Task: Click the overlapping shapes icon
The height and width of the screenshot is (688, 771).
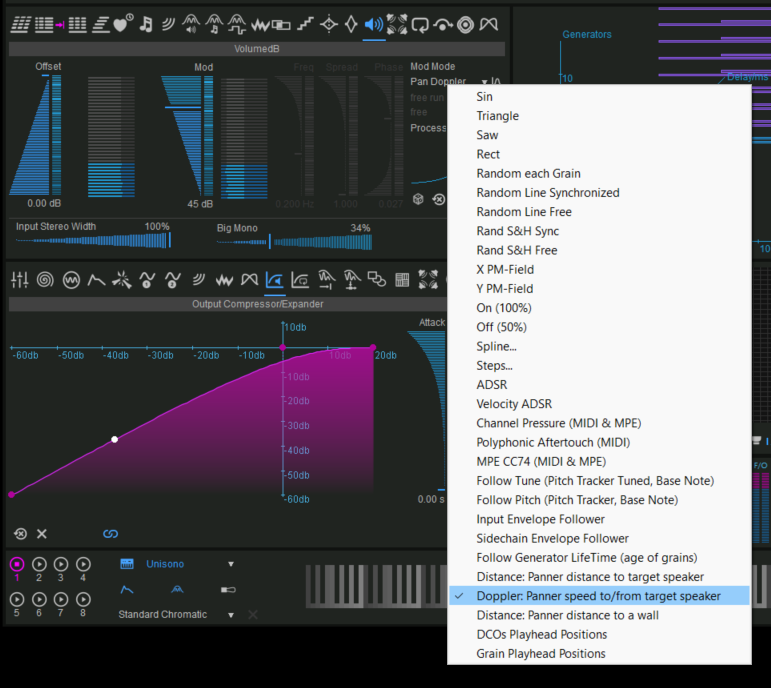Action: [377, 279]
